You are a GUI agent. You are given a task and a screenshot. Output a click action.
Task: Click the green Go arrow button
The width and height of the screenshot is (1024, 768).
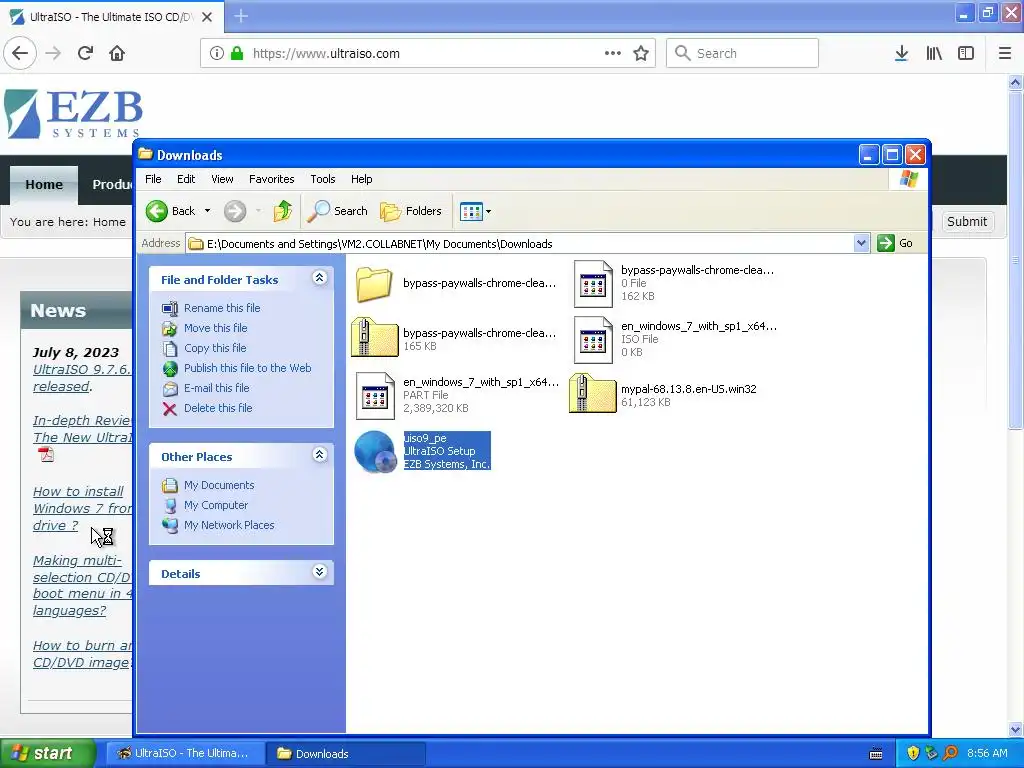886,243
